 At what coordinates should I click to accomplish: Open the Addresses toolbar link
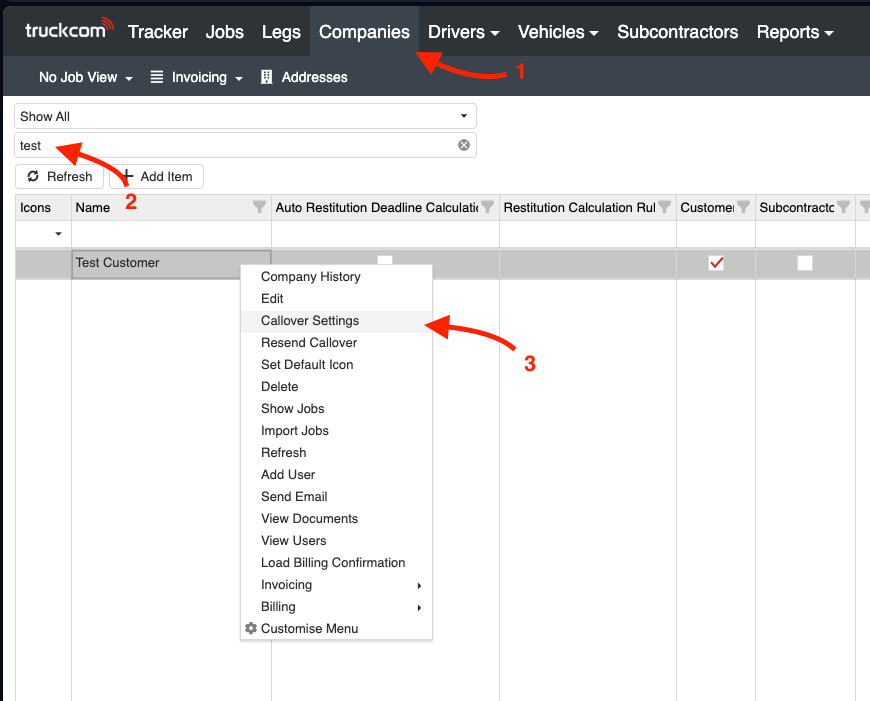pos(304,77)
